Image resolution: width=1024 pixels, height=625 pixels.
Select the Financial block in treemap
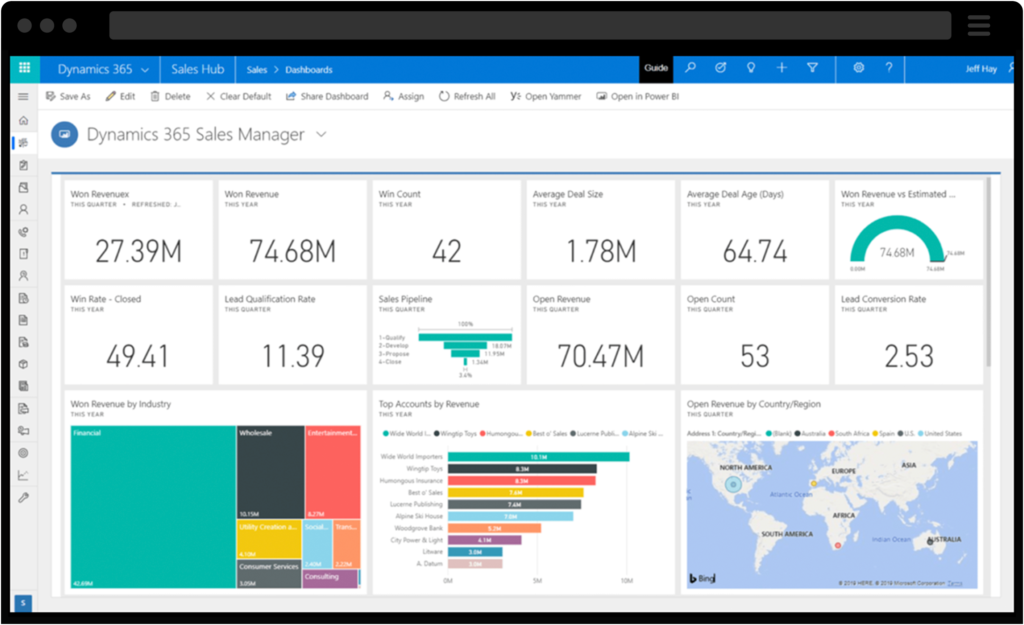153,507
